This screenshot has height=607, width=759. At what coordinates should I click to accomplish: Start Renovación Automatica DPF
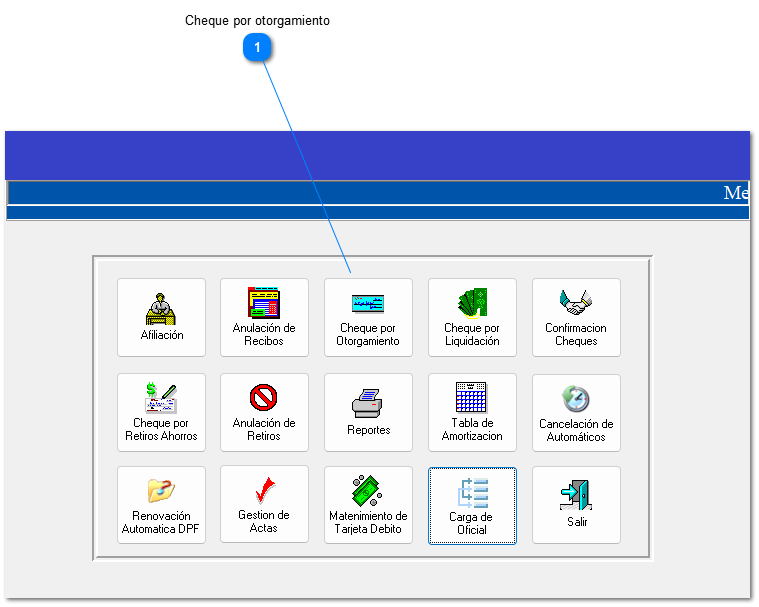pos(161,505)
